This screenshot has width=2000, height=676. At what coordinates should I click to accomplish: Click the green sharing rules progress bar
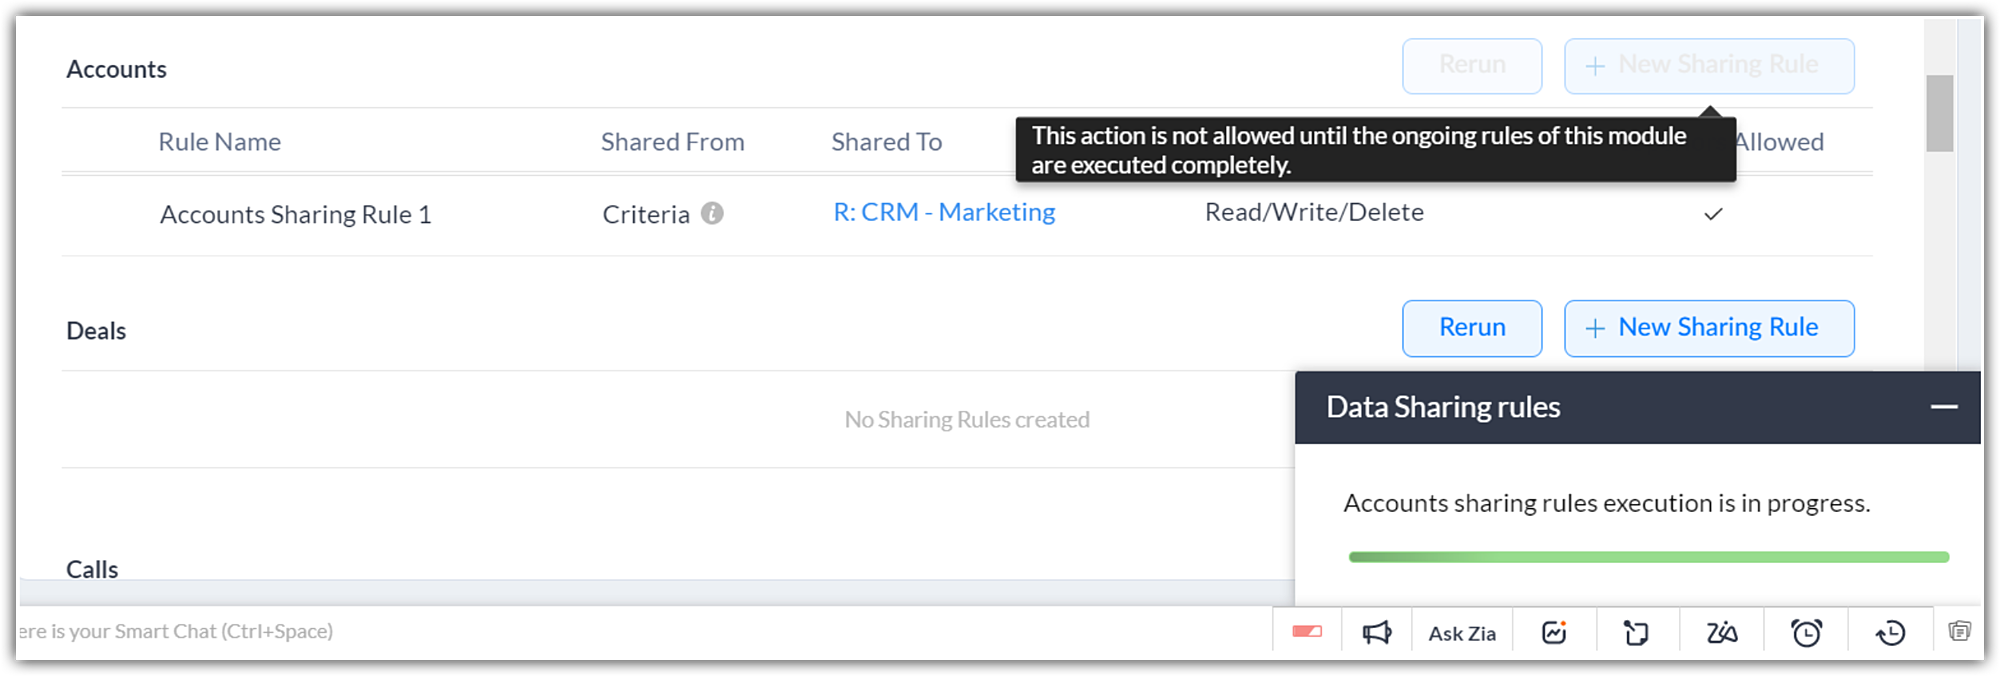click(x=1648, y=557)
